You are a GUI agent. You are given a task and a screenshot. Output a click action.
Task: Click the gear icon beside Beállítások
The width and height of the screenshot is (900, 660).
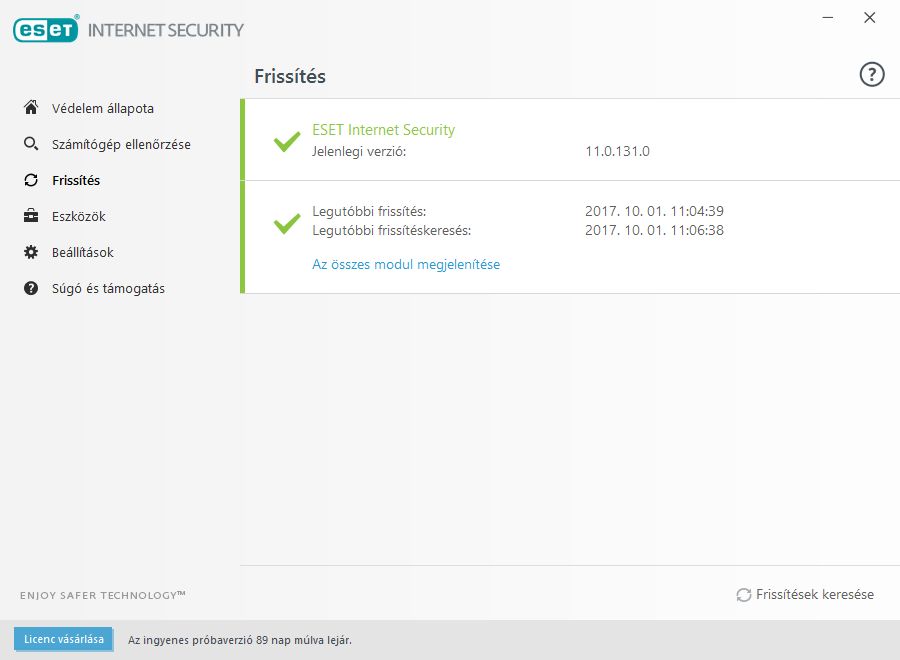[x=31, y=252]
